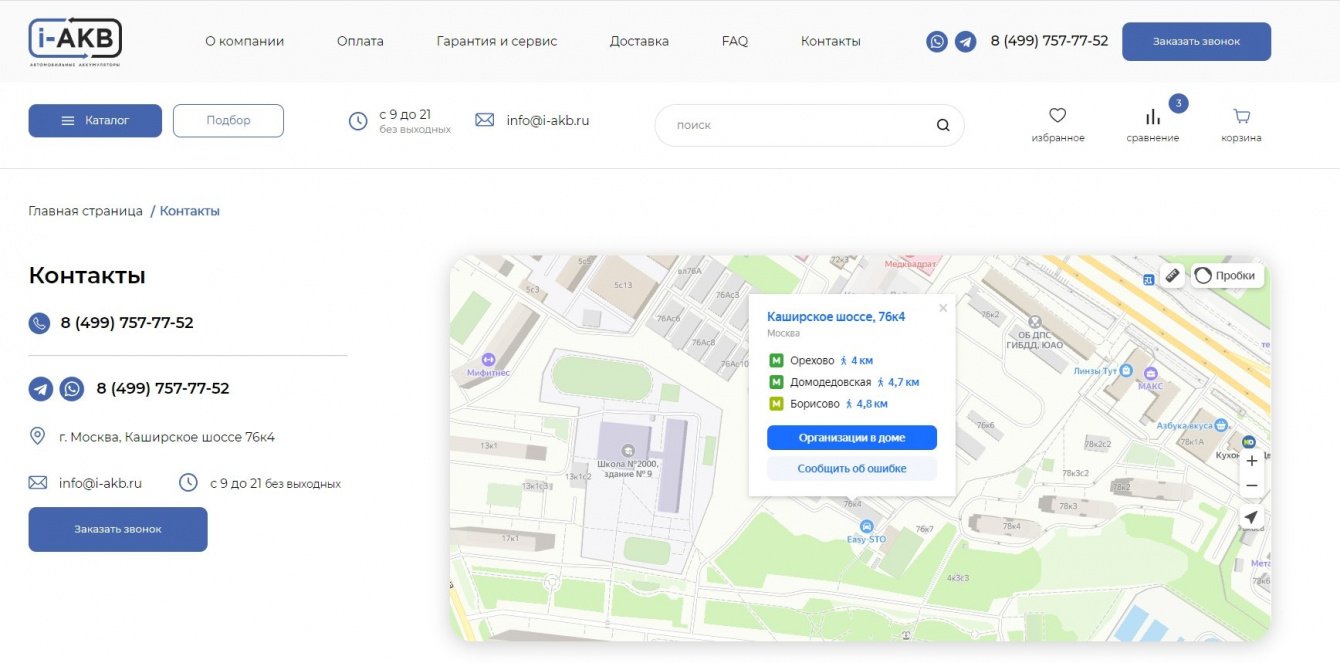Click Сообщить об ошибке button

(852, 468)
